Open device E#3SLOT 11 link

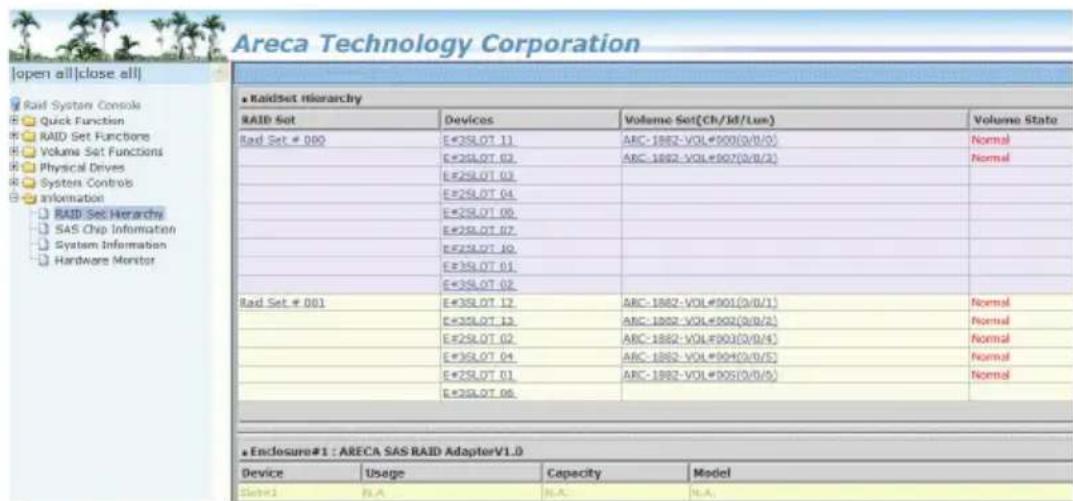coord(479,140)
